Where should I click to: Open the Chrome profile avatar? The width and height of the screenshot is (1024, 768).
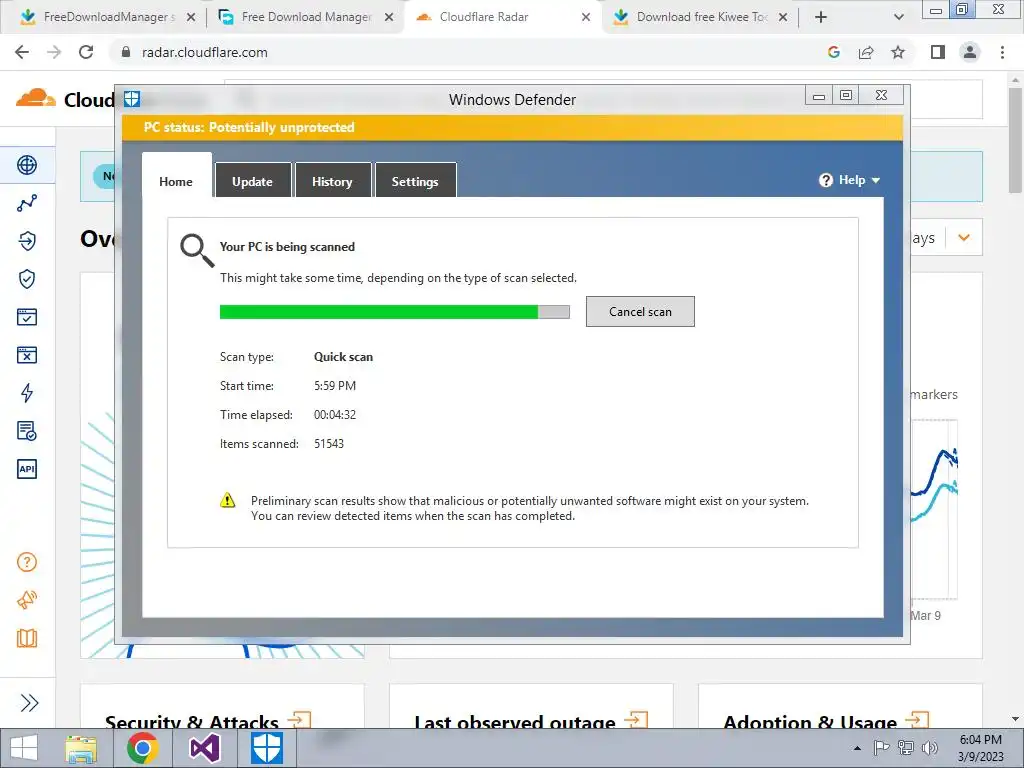pos(970,52)
